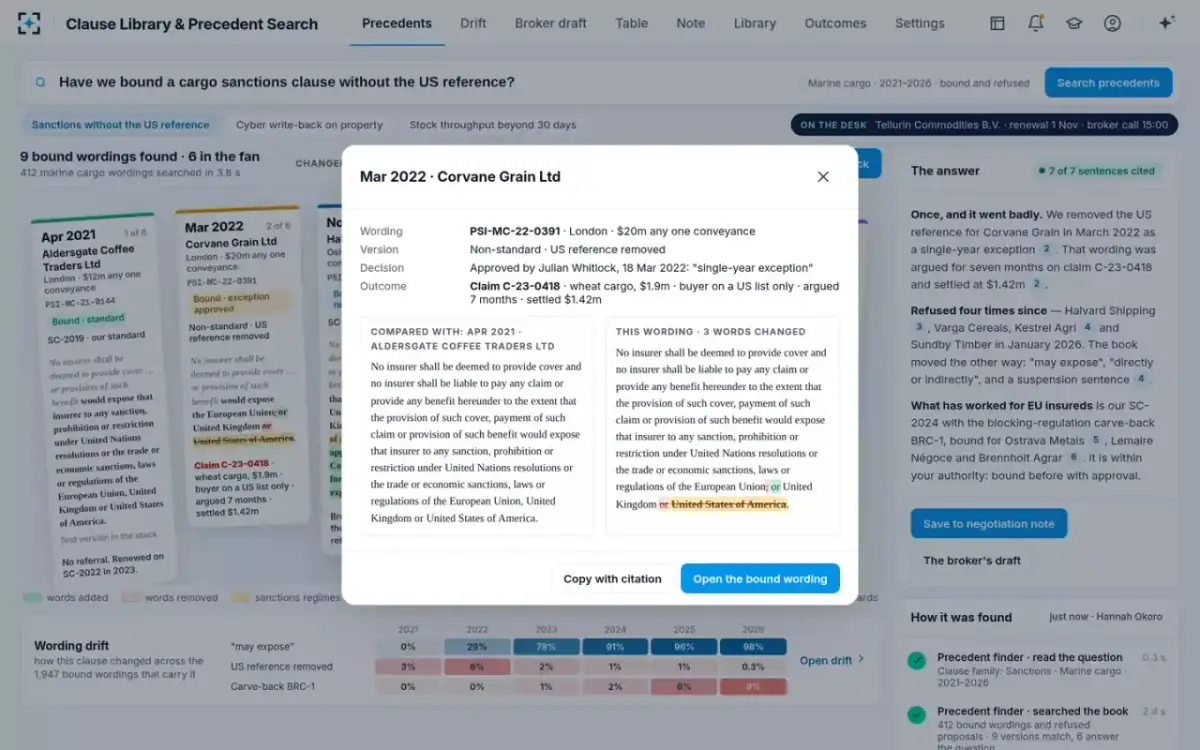Click citation 2 after "settled at $1.42m"
This screenshot has height=750, width=1200.
point(1037,284)
